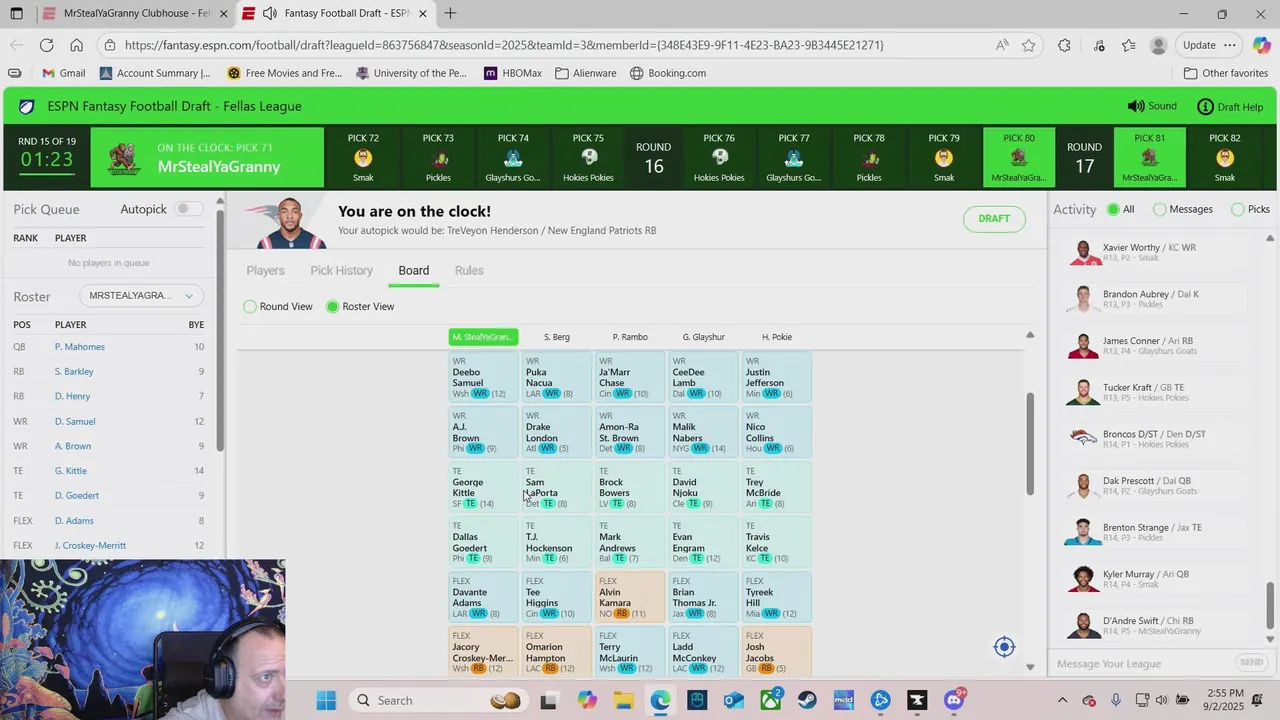Open Outlook from taskbar
This screenshot has width=1280, height=720.
coord(734,700)
